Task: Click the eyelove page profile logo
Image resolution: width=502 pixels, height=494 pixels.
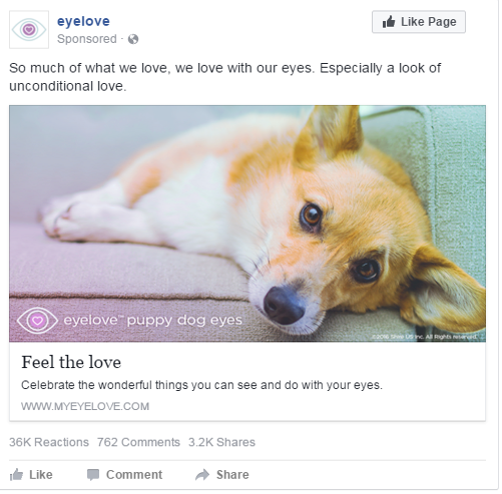Action: (x=29, y=30)
